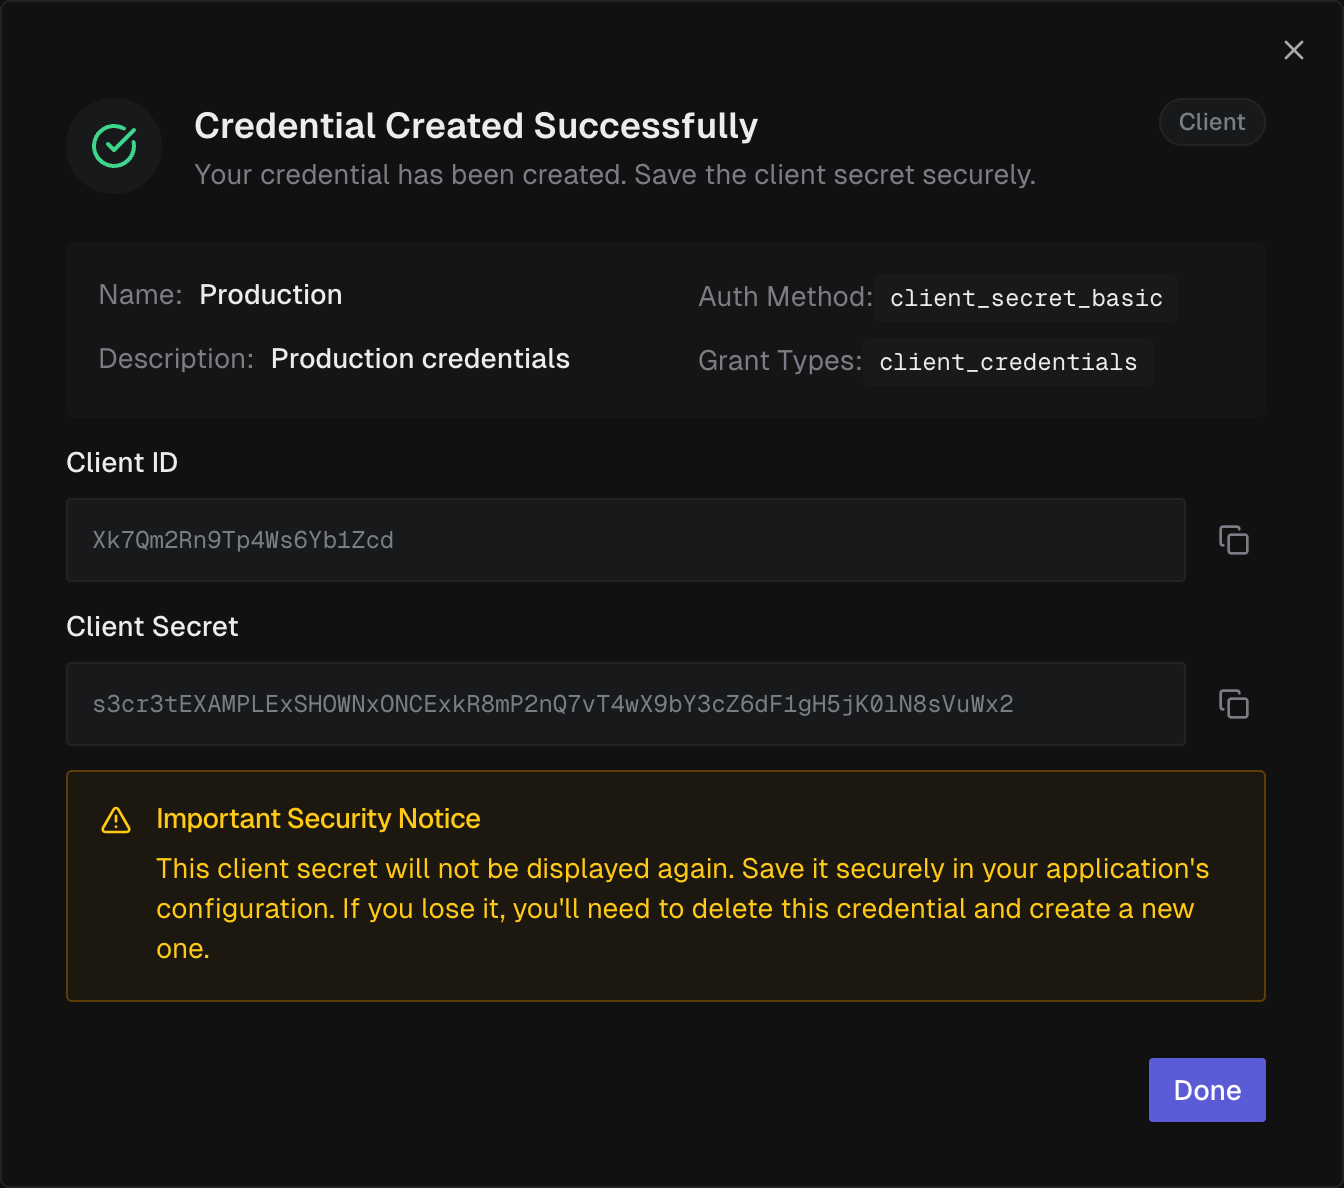Click the security notice warning paragraph
Viewport: 1344px width, 1188px height.
[x=682, y=909]
